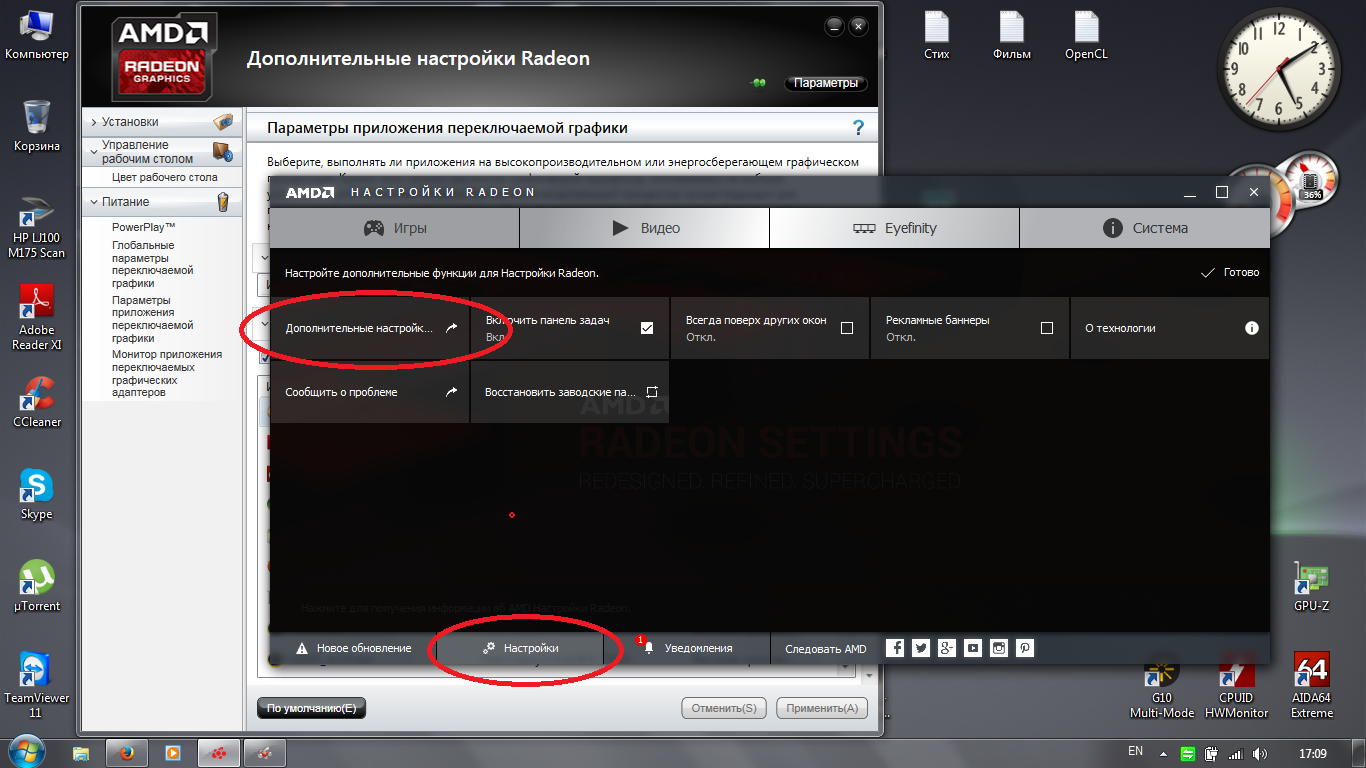Enable Рекламные баннеры checkbox
1366x768 pixels.
(1047, 328)
